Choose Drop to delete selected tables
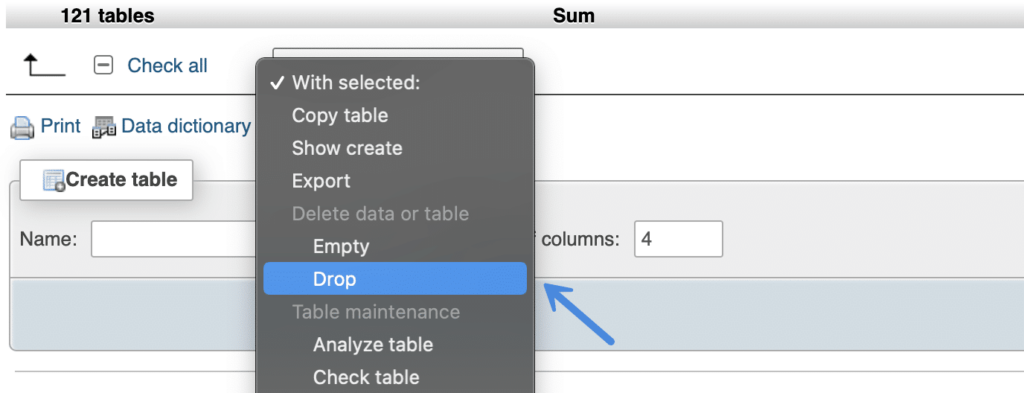 point(394,279)
